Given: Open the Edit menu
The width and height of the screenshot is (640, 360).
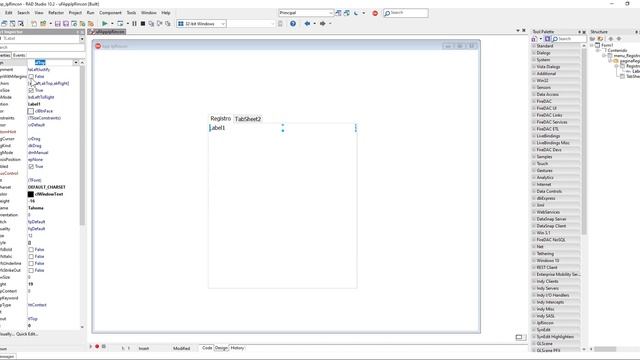Looking at the screenshot, I should tap(9, 13).
